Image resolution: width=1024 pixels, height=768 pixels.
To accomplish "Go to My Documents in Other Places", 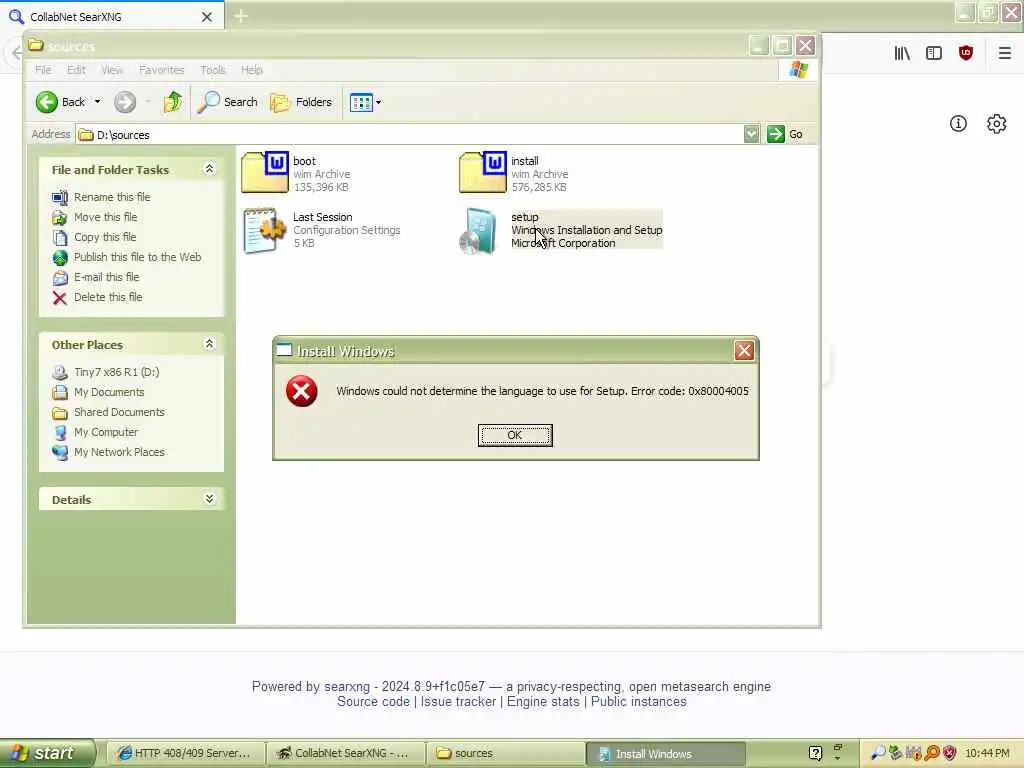I will (109, 392).
